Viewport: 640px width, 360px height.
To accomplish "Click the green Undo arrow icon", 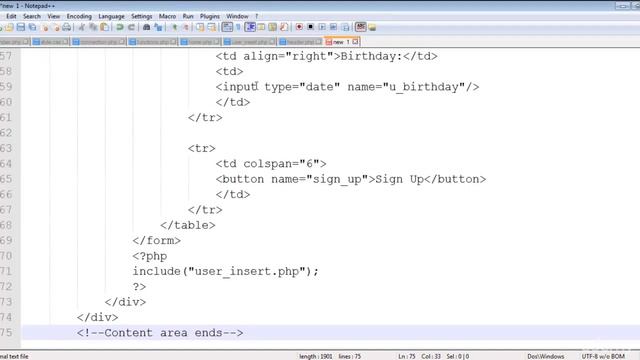I will tap(120, 27).
